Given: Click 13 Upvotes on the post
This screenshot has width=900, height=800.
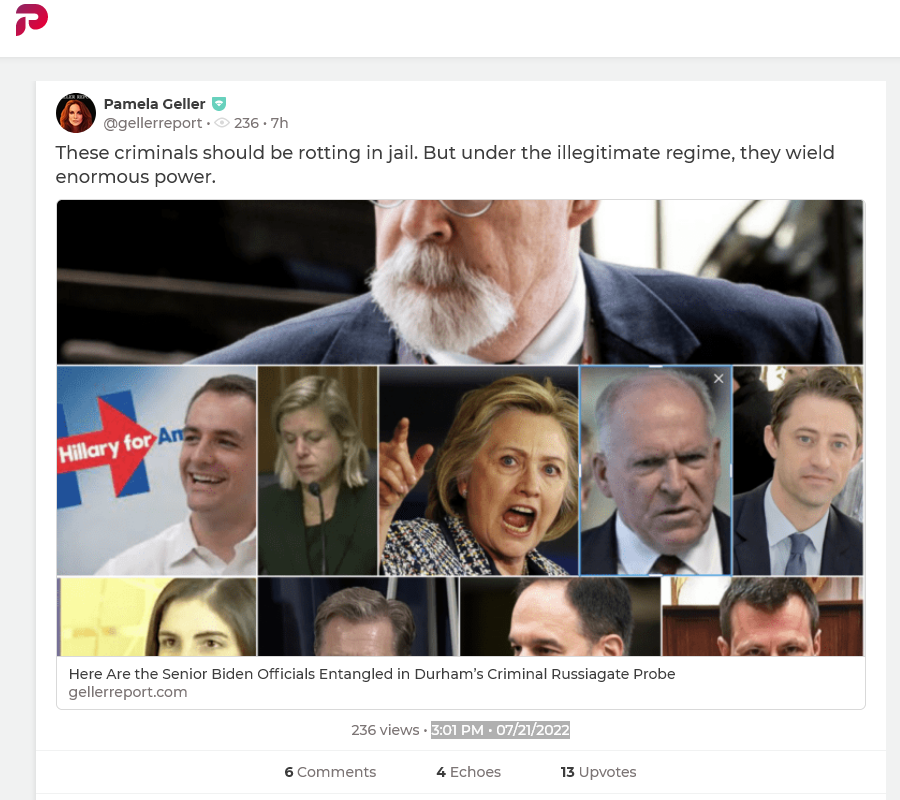Looking at the screenshot, I should pyautogui.click(x=598, y=772).
